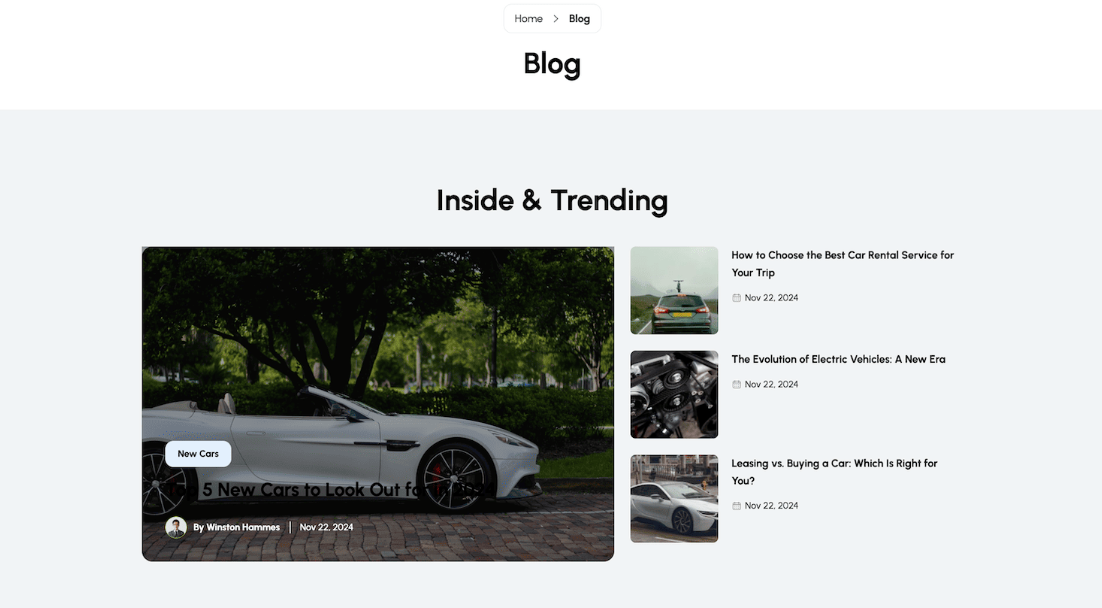This screenshot has height=608, width=1102.
Task: Click the Inside & Trending section heading
Action: [x=552, y=200]
